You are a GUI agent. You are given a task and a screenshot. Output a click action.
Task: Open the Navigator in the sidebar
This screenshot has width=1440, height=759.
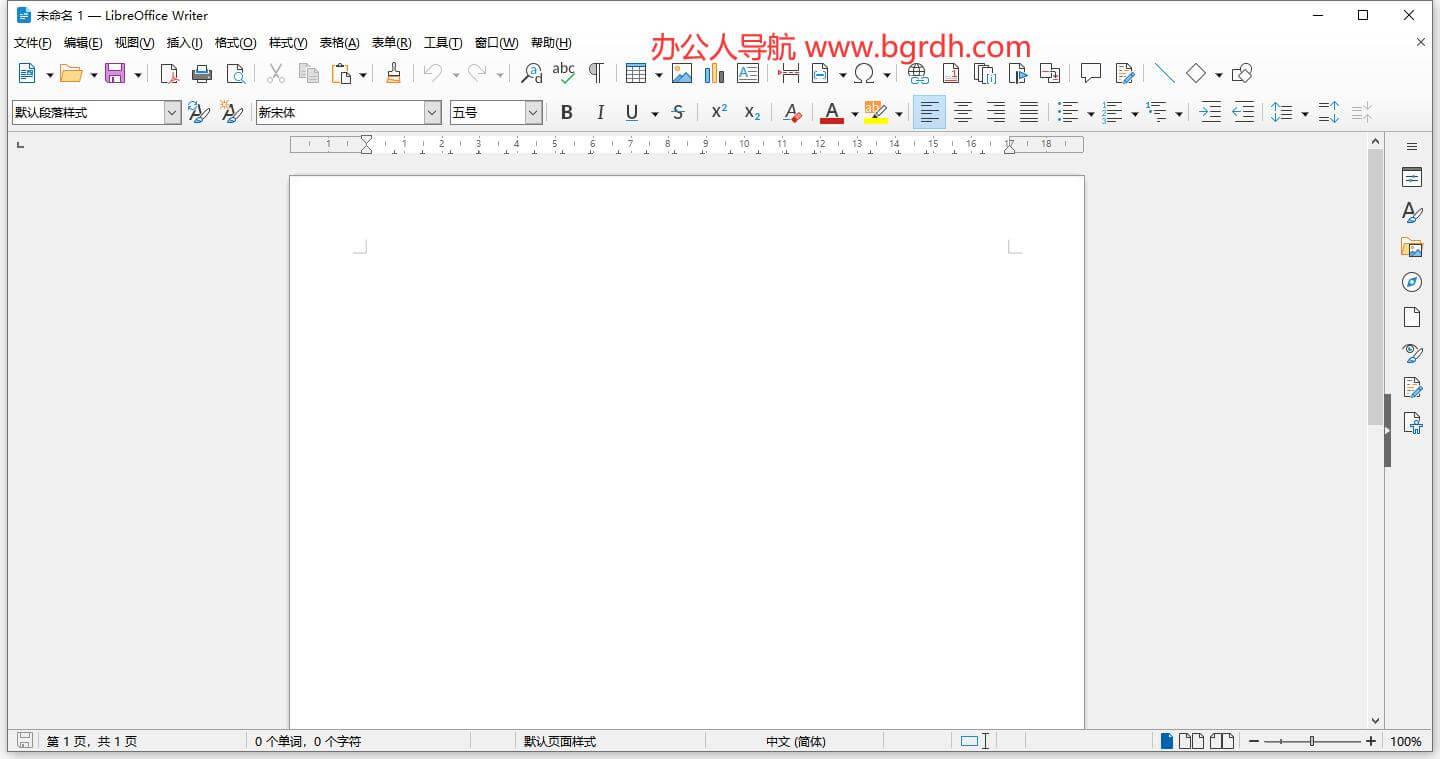[x=1411, y=281]
